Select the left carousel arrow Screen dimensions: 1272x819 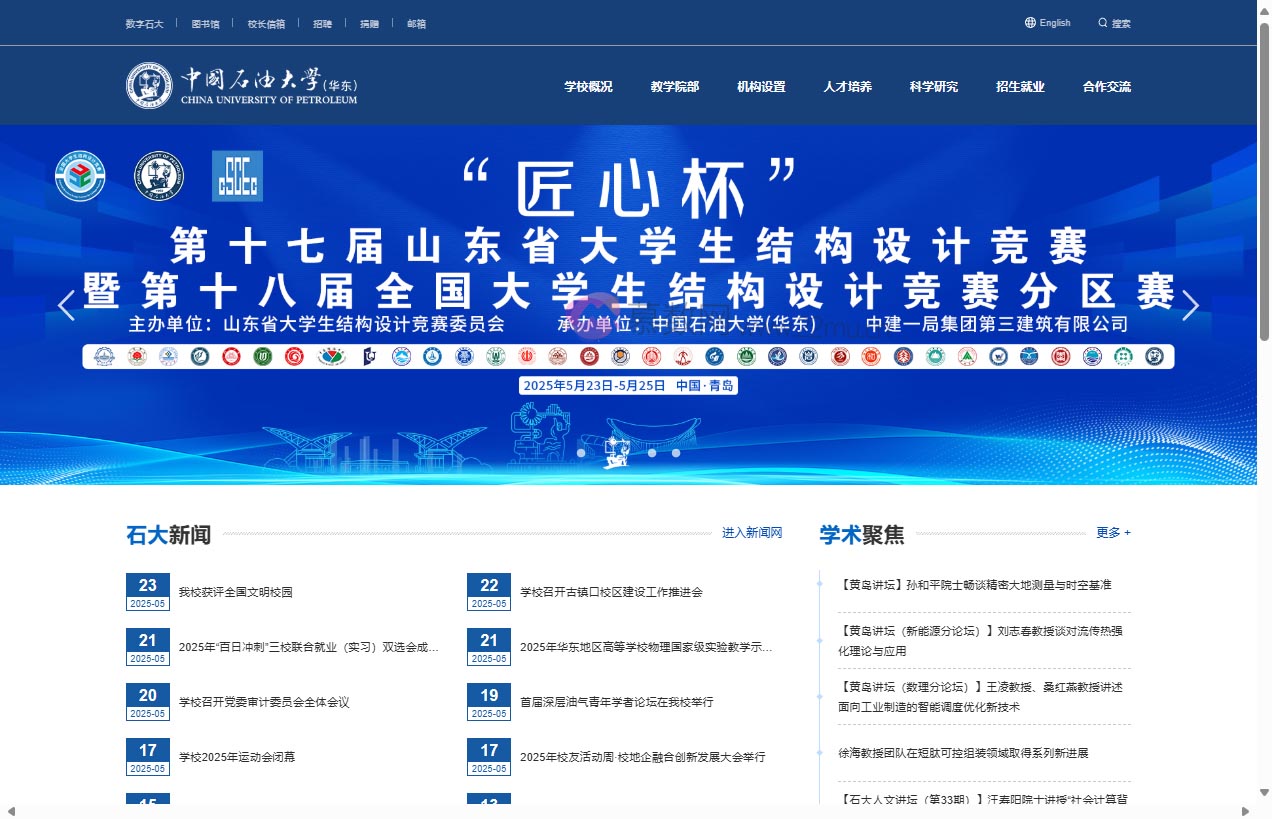pos(66,305)
